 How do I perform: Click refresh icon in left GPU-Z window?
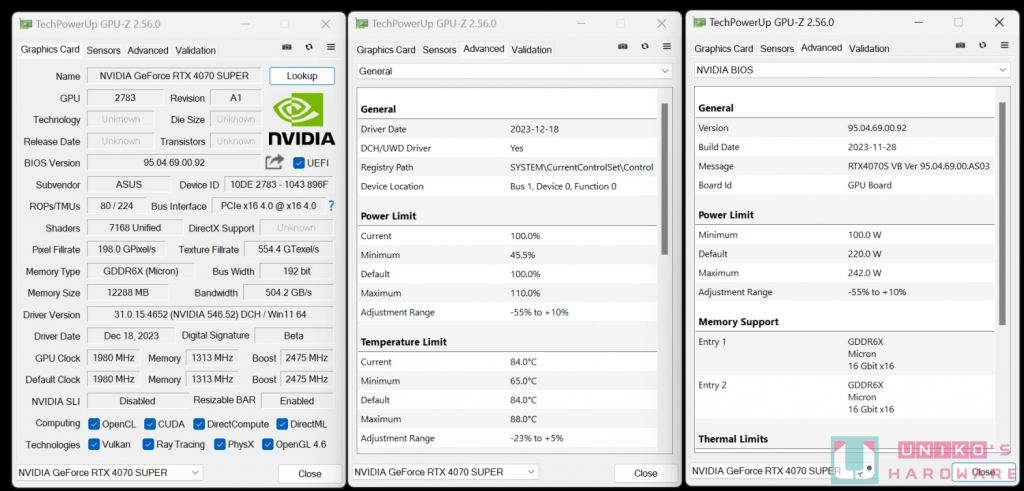[x=309, y=48]
